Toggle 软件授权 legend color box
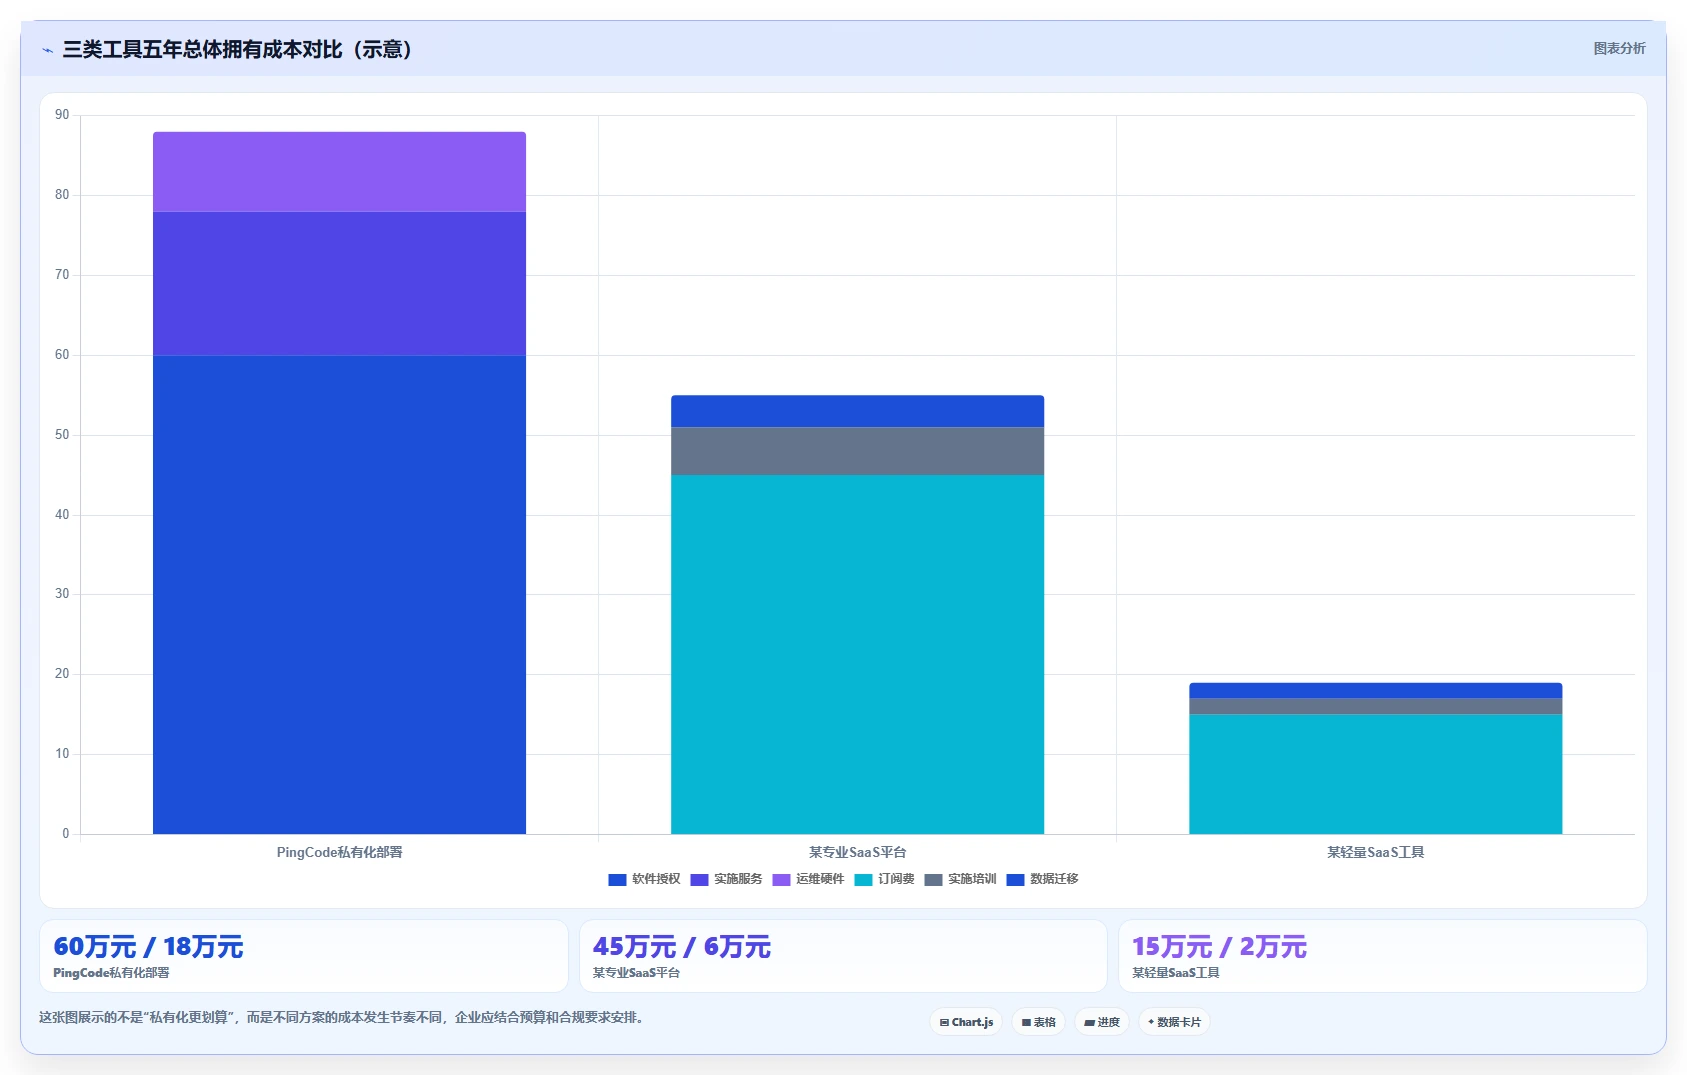This screenshot has height=1075, width=1687. (617, 880)
